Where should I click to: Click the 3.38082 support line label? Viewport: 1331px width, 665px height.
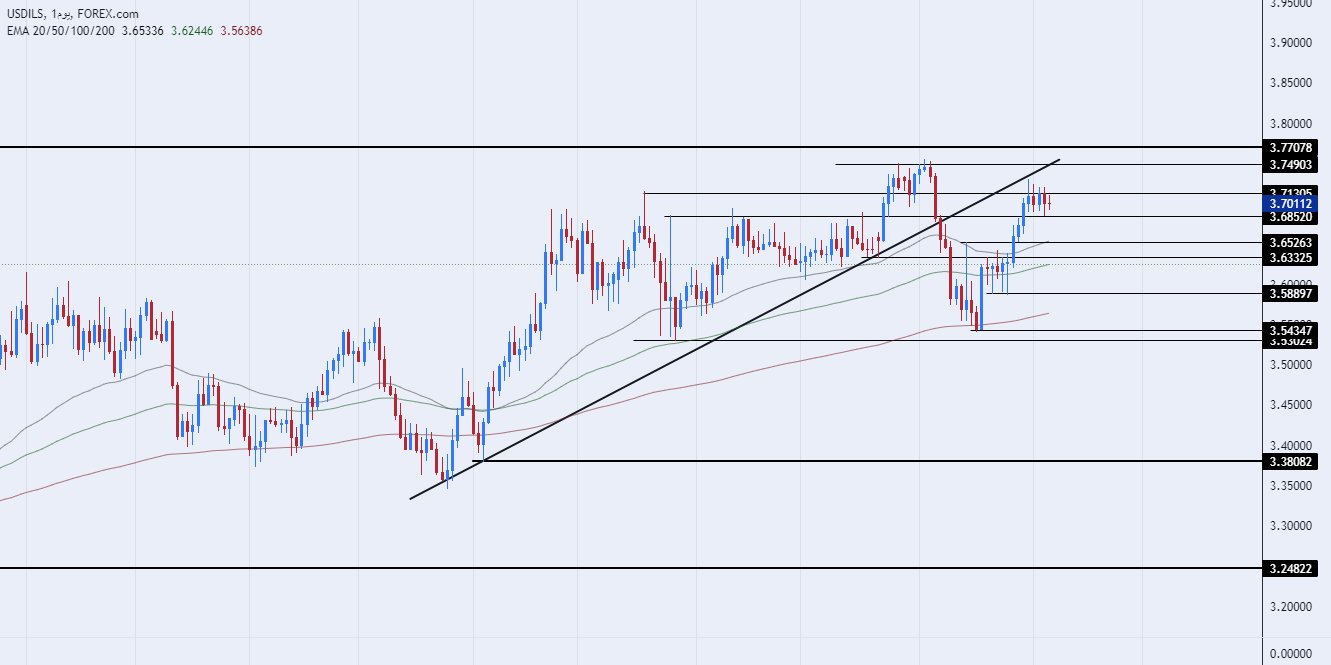coord(1292,461)
